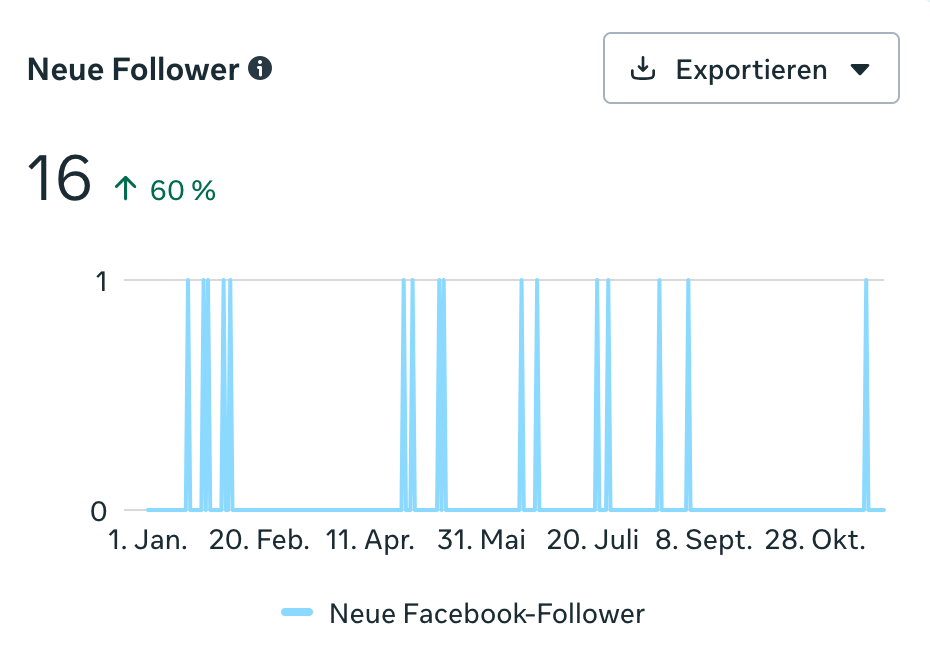Click the y-axis value 1
The image size is (930, 660).
click(100, 281)
